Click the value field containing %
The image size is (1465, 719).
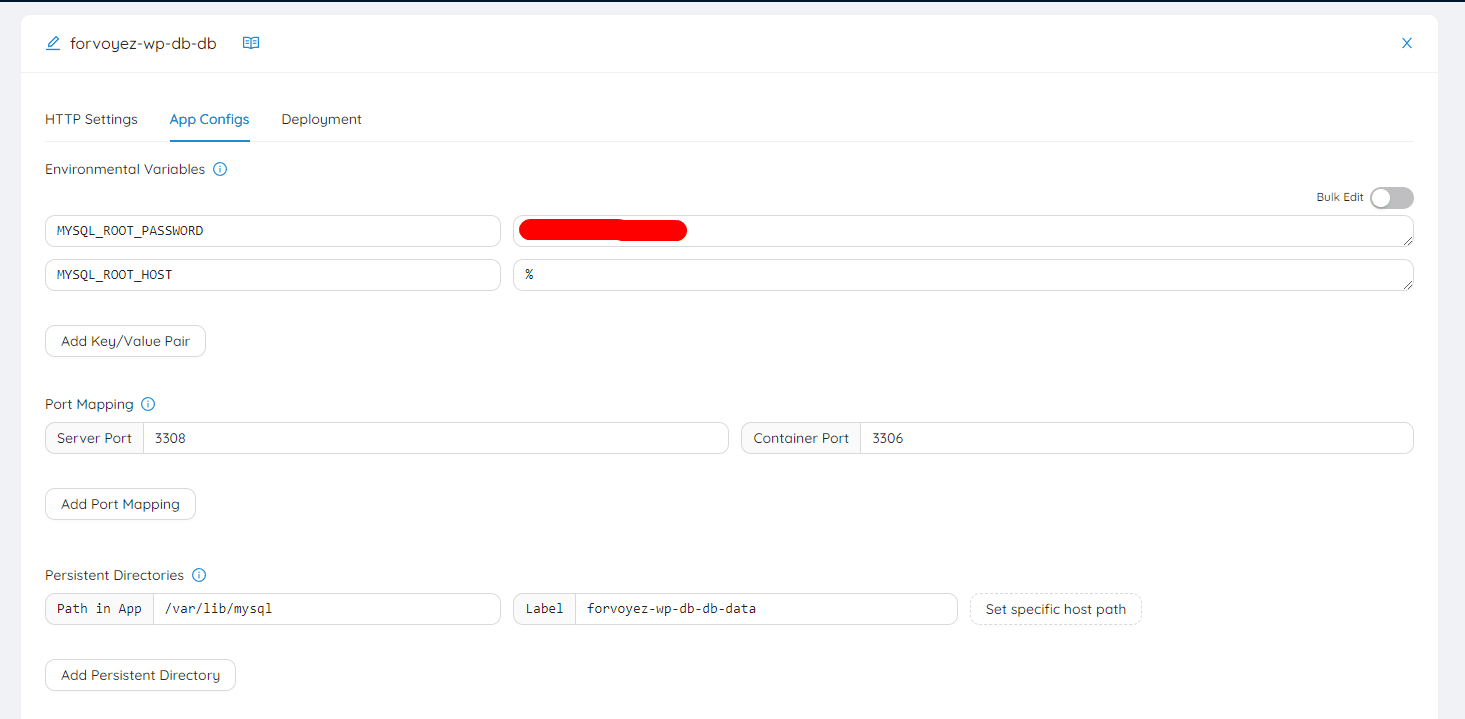click(963, 275)
